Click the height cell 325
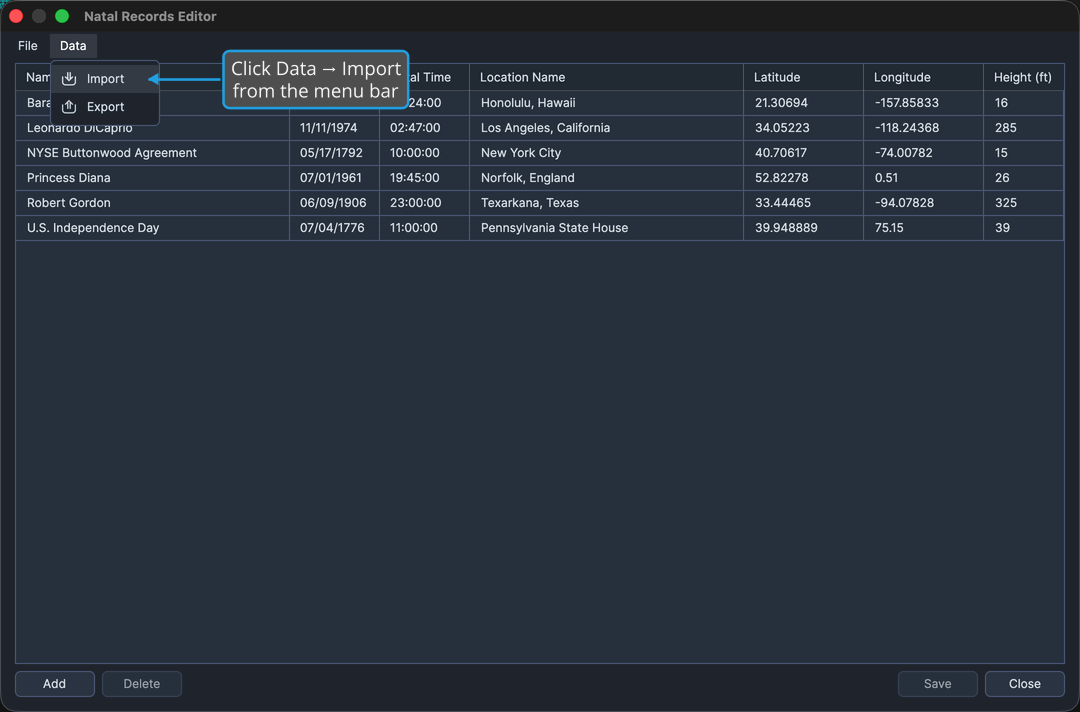 pos(1024,203)
